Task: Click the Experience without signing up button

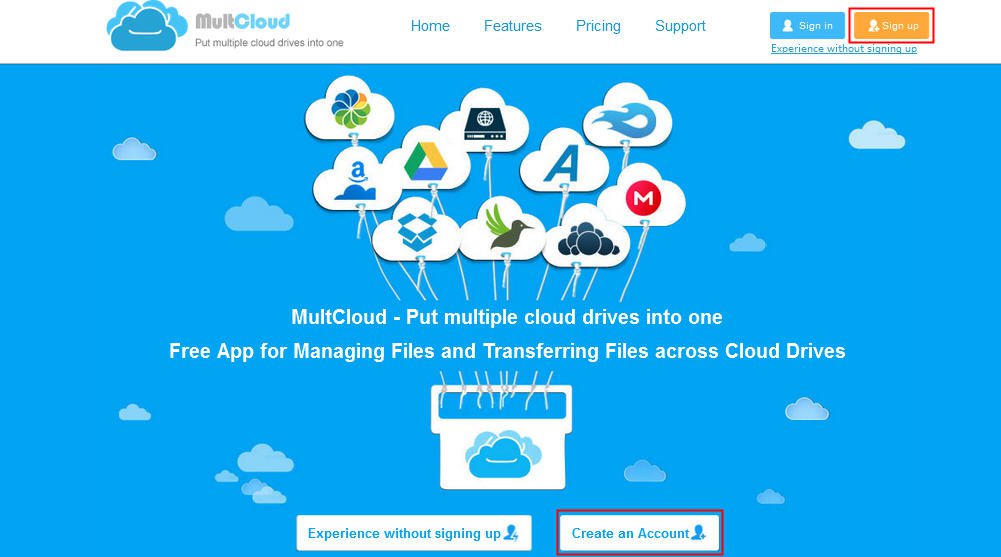Action: [x=414, y=533]
